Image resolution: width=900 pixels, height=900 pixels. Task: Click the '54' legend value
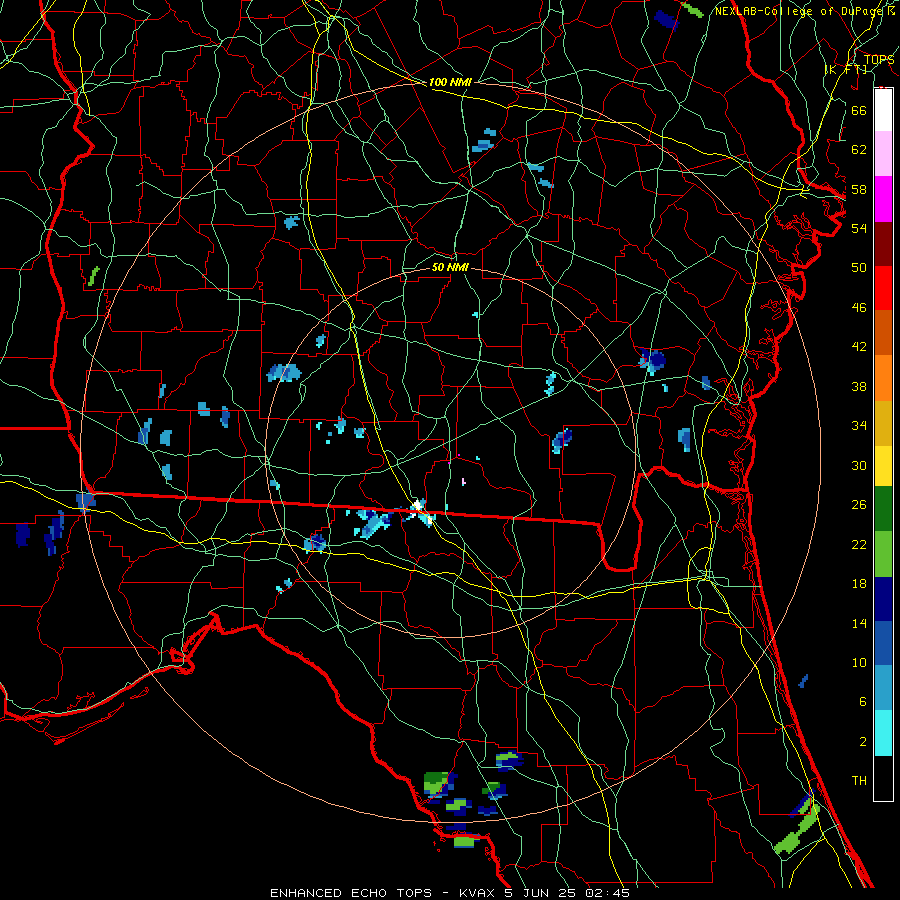click(x=859, y=228)
